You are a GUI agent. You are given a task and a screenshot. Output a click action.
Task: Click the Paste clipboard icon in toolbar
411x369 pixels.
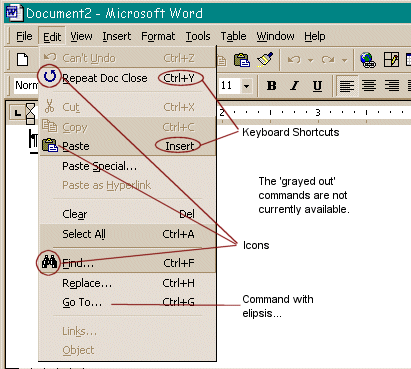click(242, 60)
